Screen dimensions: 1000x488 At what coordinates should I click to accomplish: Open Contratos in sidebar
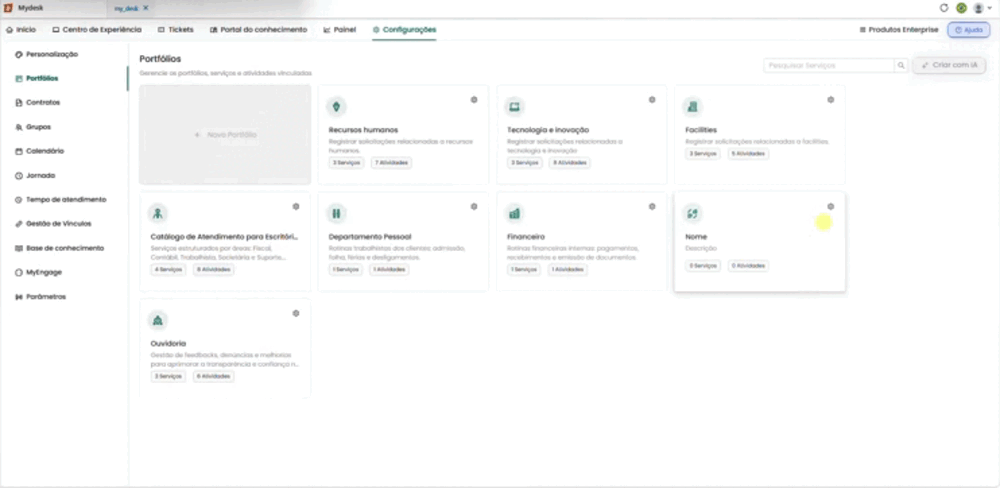(37, 103)
